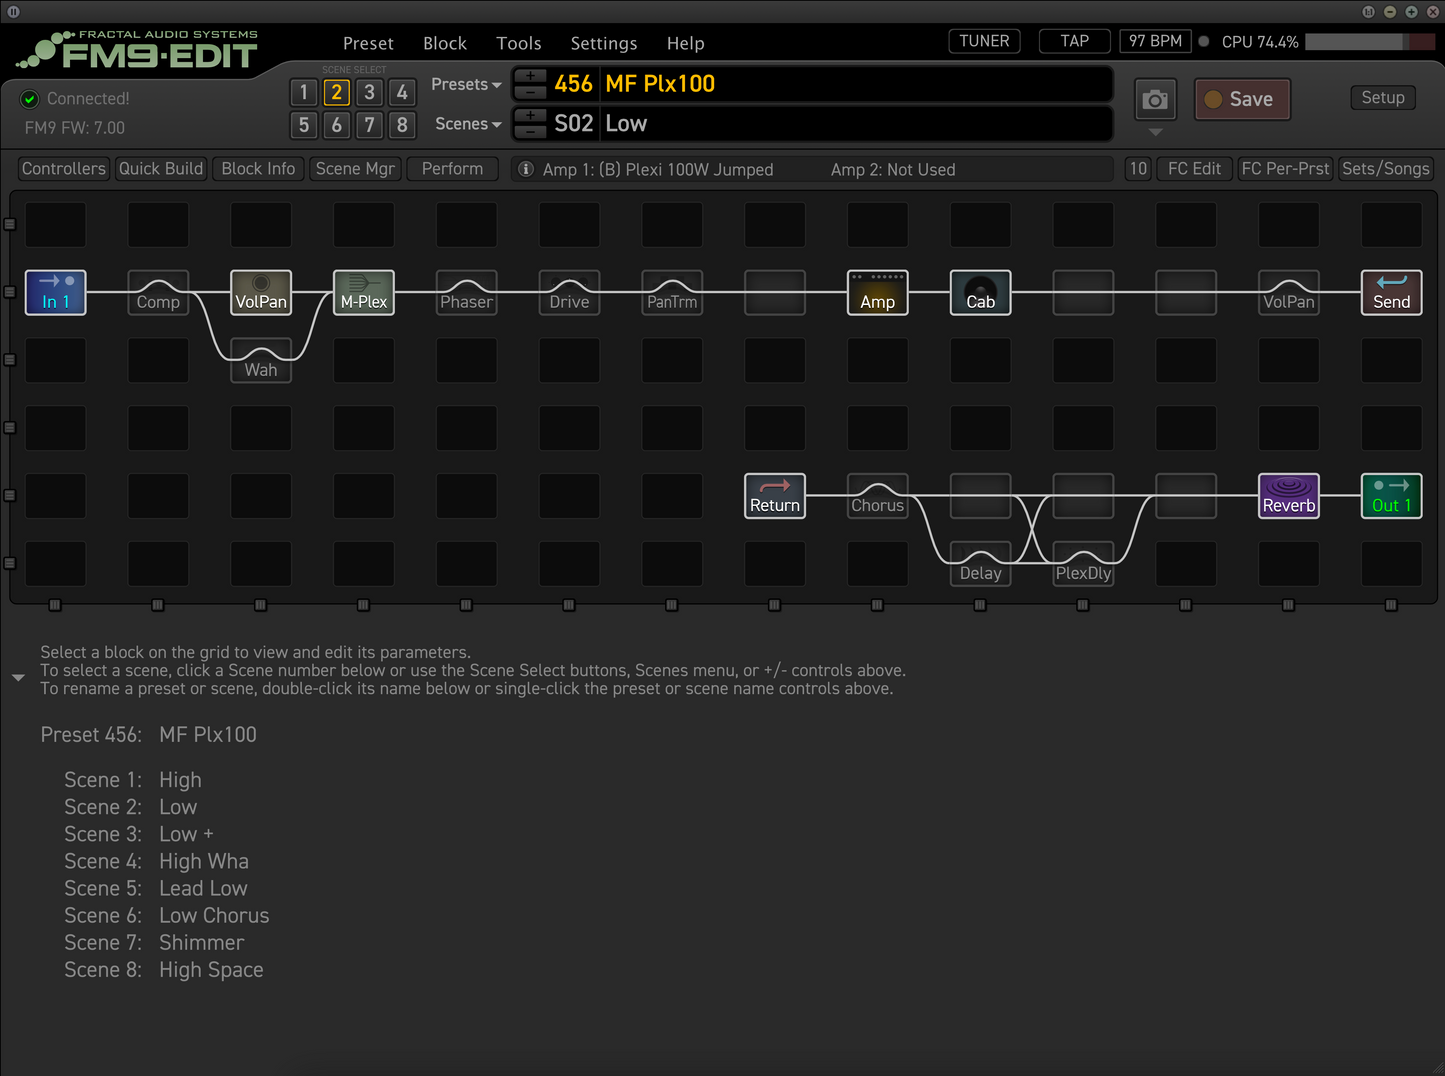The height and width of the screenshot is (1076, 1445).
Task: Switch to scene 6 button
Action: pyautogui.click(x=337, y=125)
